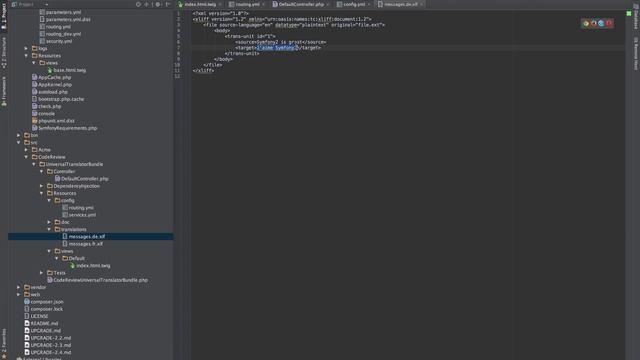
Task: Collapse the CodeReview folder
Action: pos(27,157)
